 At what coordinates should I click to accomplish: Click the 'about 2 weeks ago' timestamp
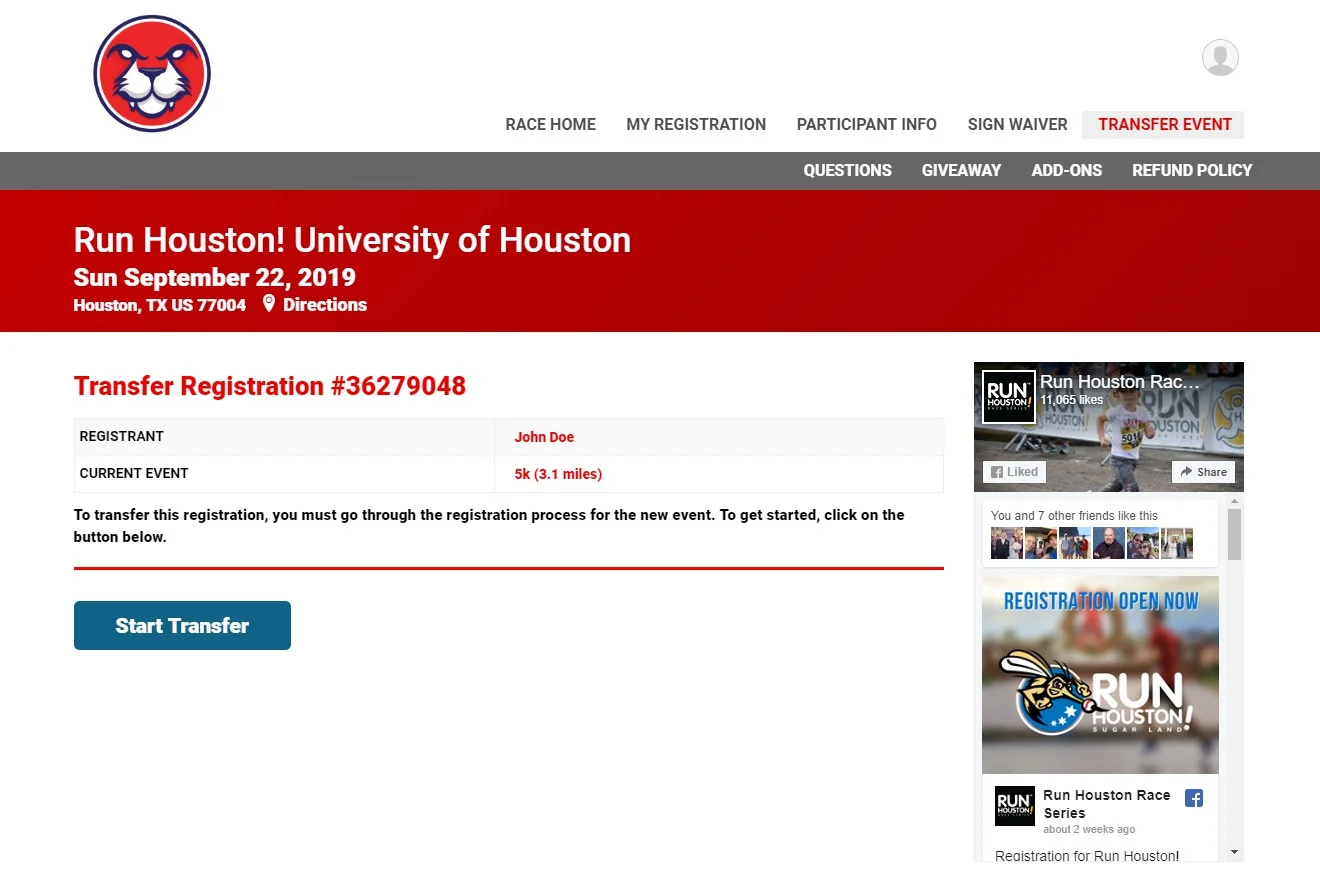coord(1089,829)
